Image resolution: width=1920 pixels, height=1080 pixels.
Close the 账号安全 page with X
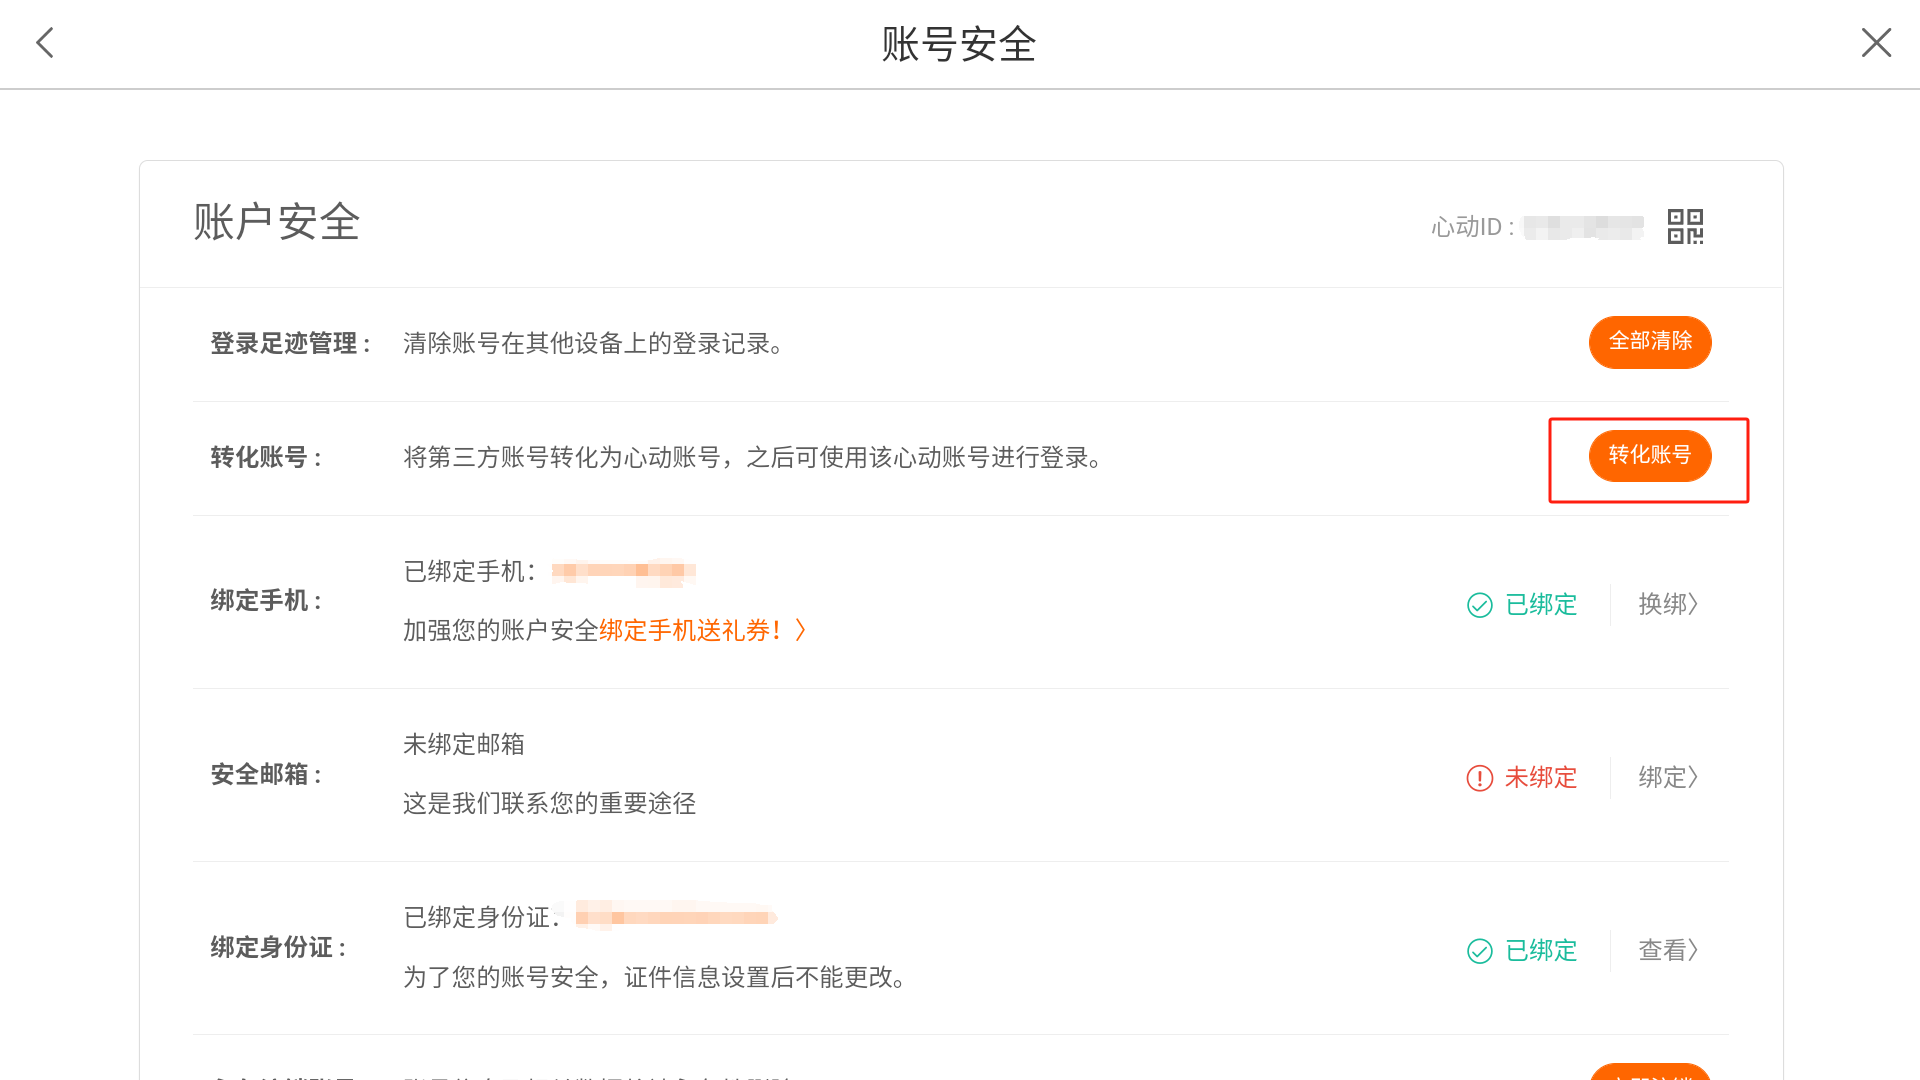coord(1876,43)
